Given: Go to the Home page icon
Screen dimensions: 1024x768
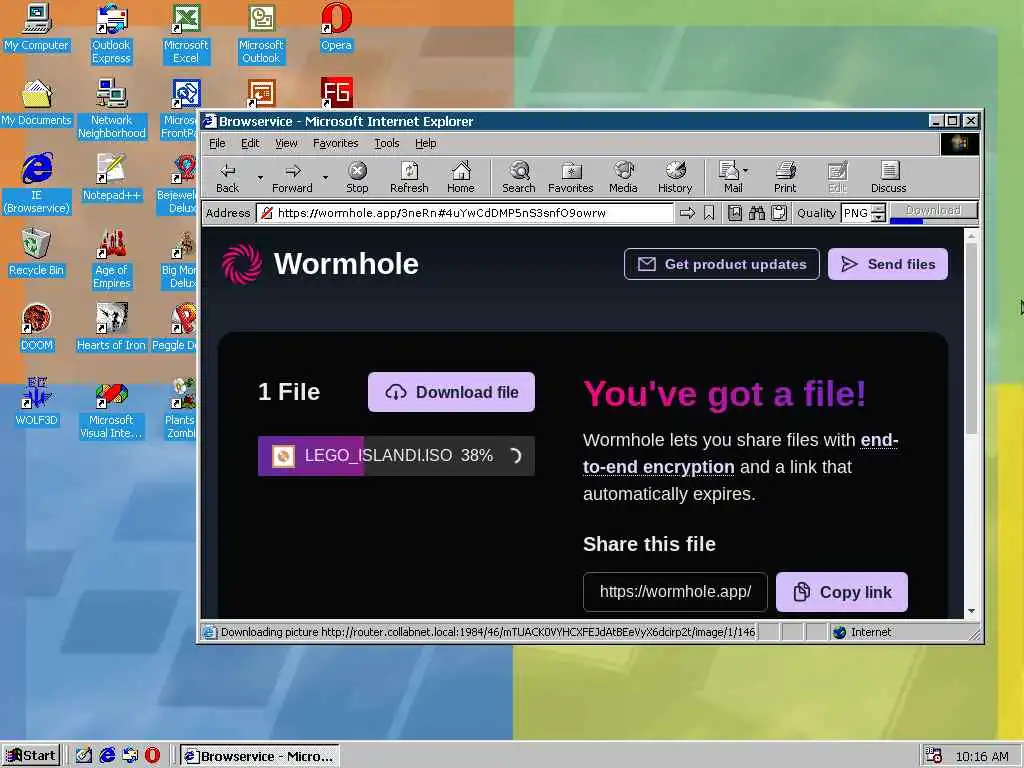Looking at the screenshot, I should 460,178.
